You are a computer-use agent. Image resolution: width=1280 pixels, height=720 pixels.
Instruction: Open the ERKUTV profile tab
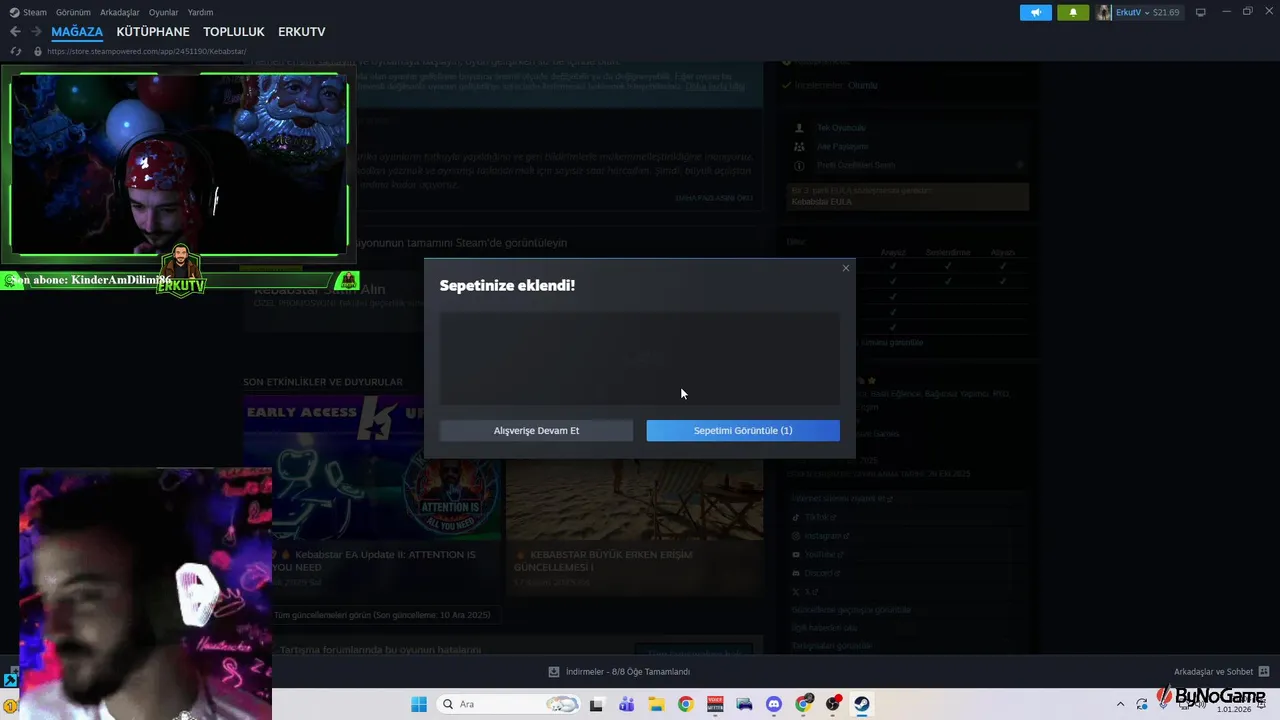(x=302, y=32)
